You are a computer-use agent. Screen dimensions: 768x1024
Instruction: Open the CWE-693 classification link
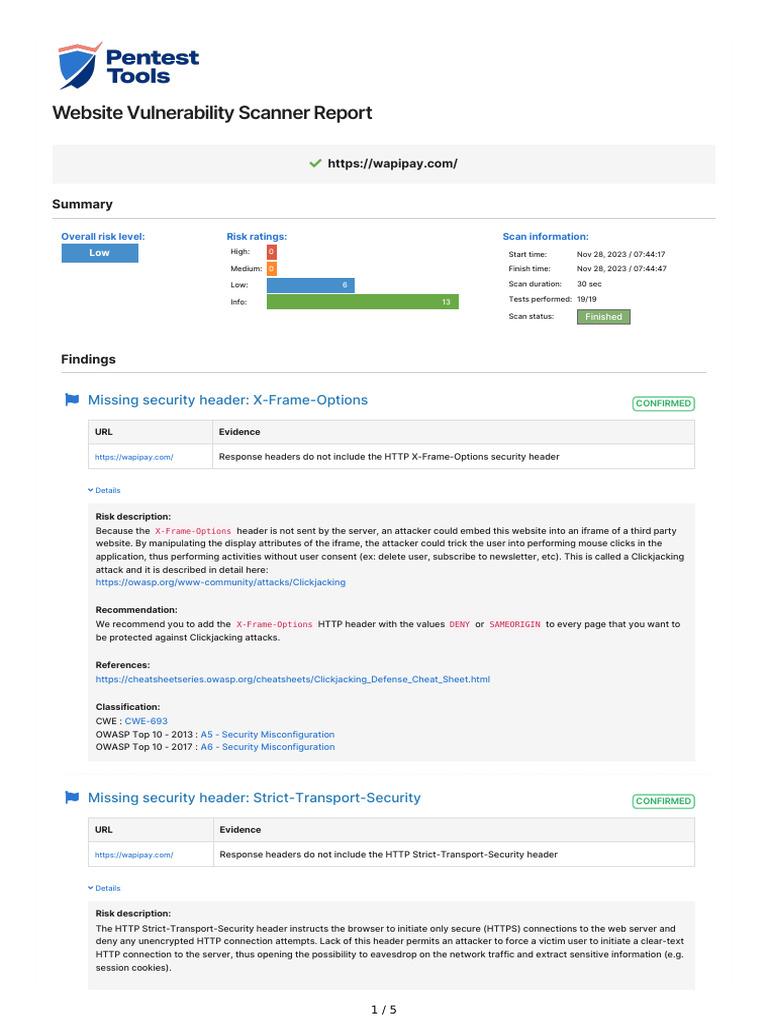pyautogui.click(x=145, y=720)
